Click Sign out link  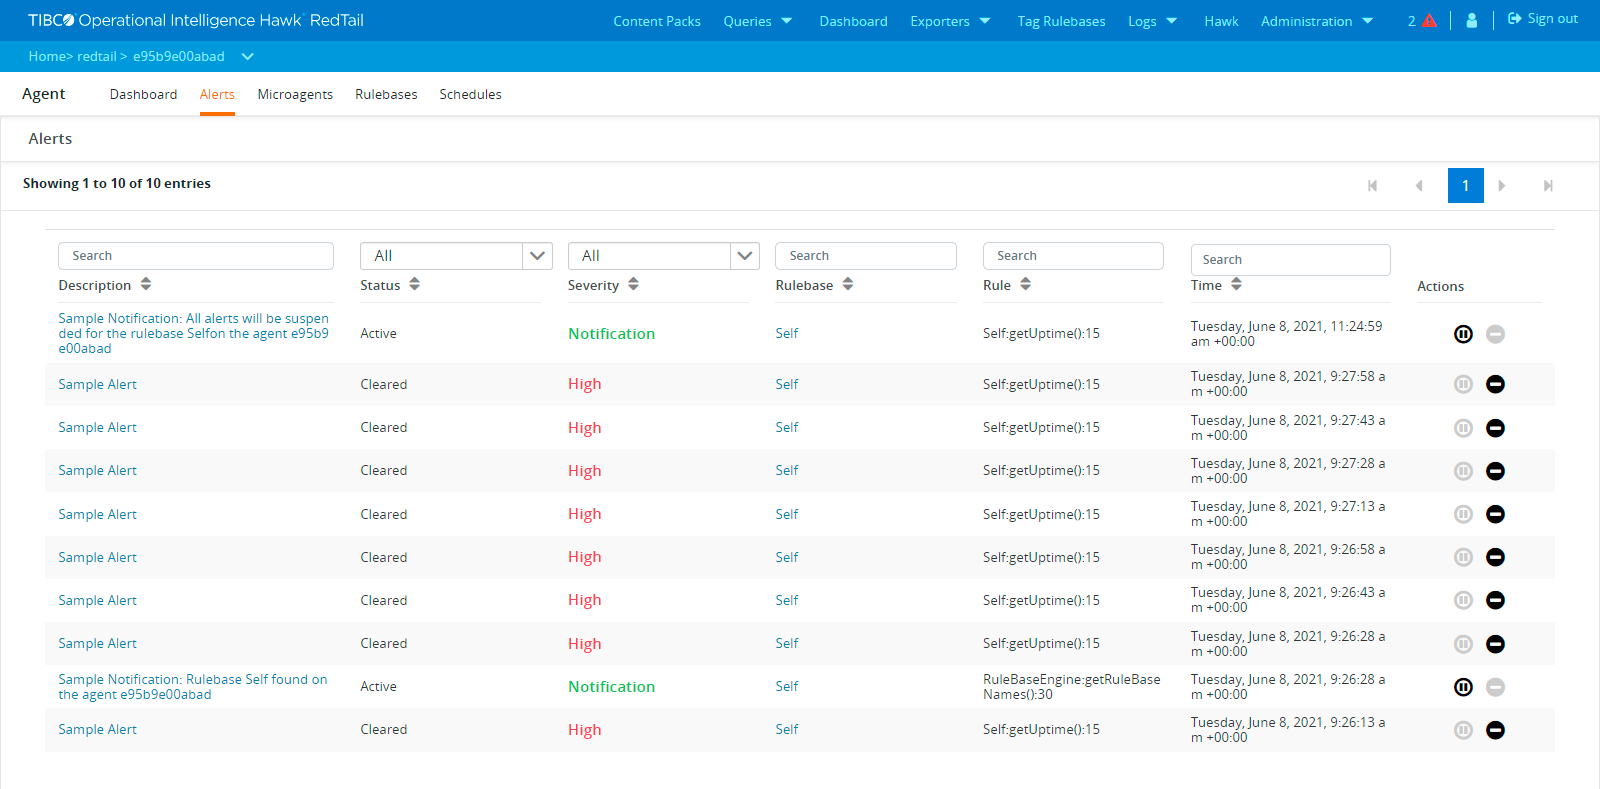(1543, 19)
